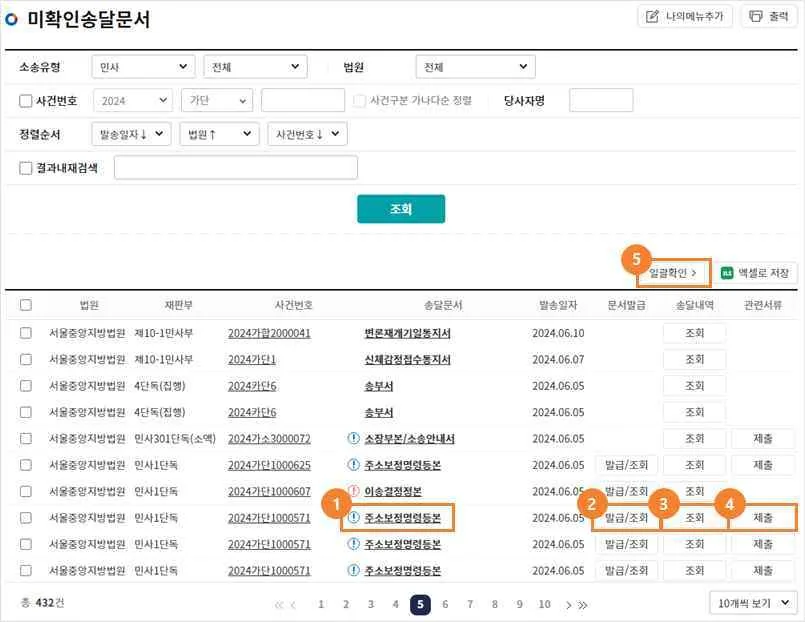Select the 2024가합2000041 row checkbox
This screenshot has width=805, height=622.
[26, 333]
